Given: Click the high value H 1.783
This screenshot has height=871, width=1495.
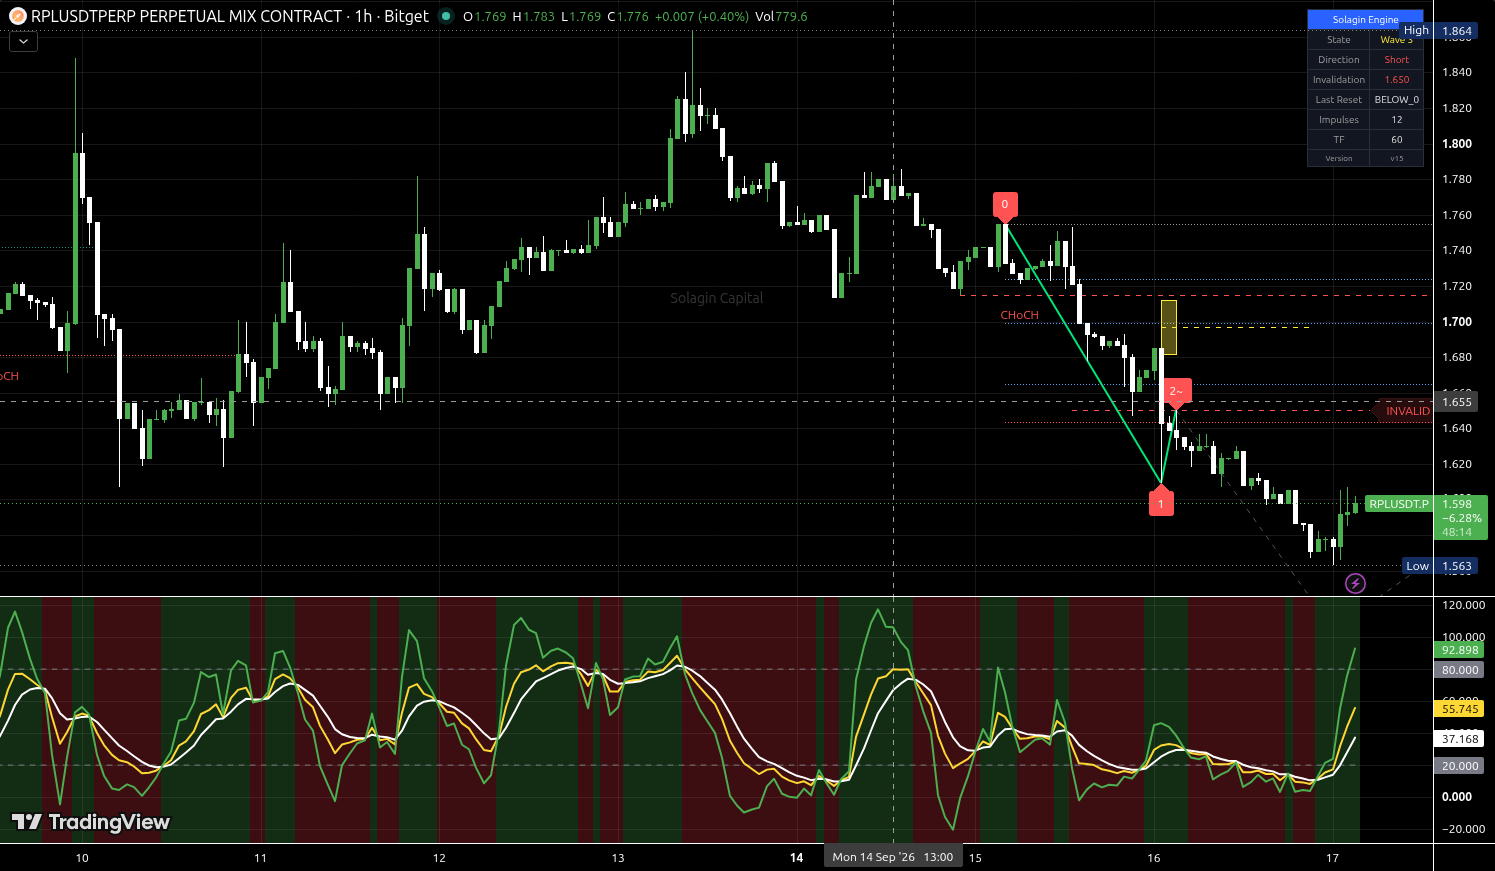Looking at the screenshot, I should (x=533, y=16).
